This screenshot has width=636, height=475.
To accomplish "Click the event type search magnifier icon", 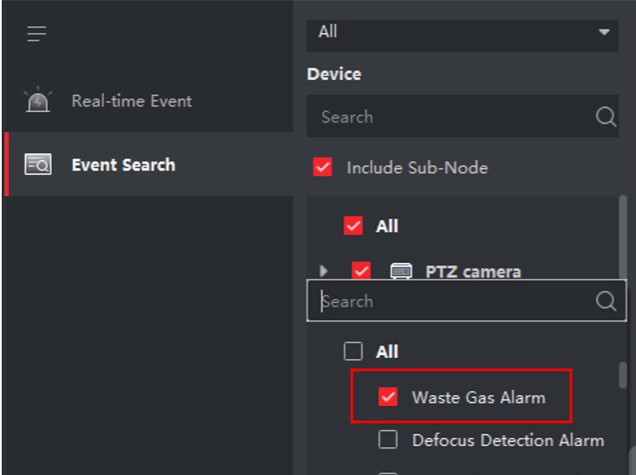I will [605, 301].
